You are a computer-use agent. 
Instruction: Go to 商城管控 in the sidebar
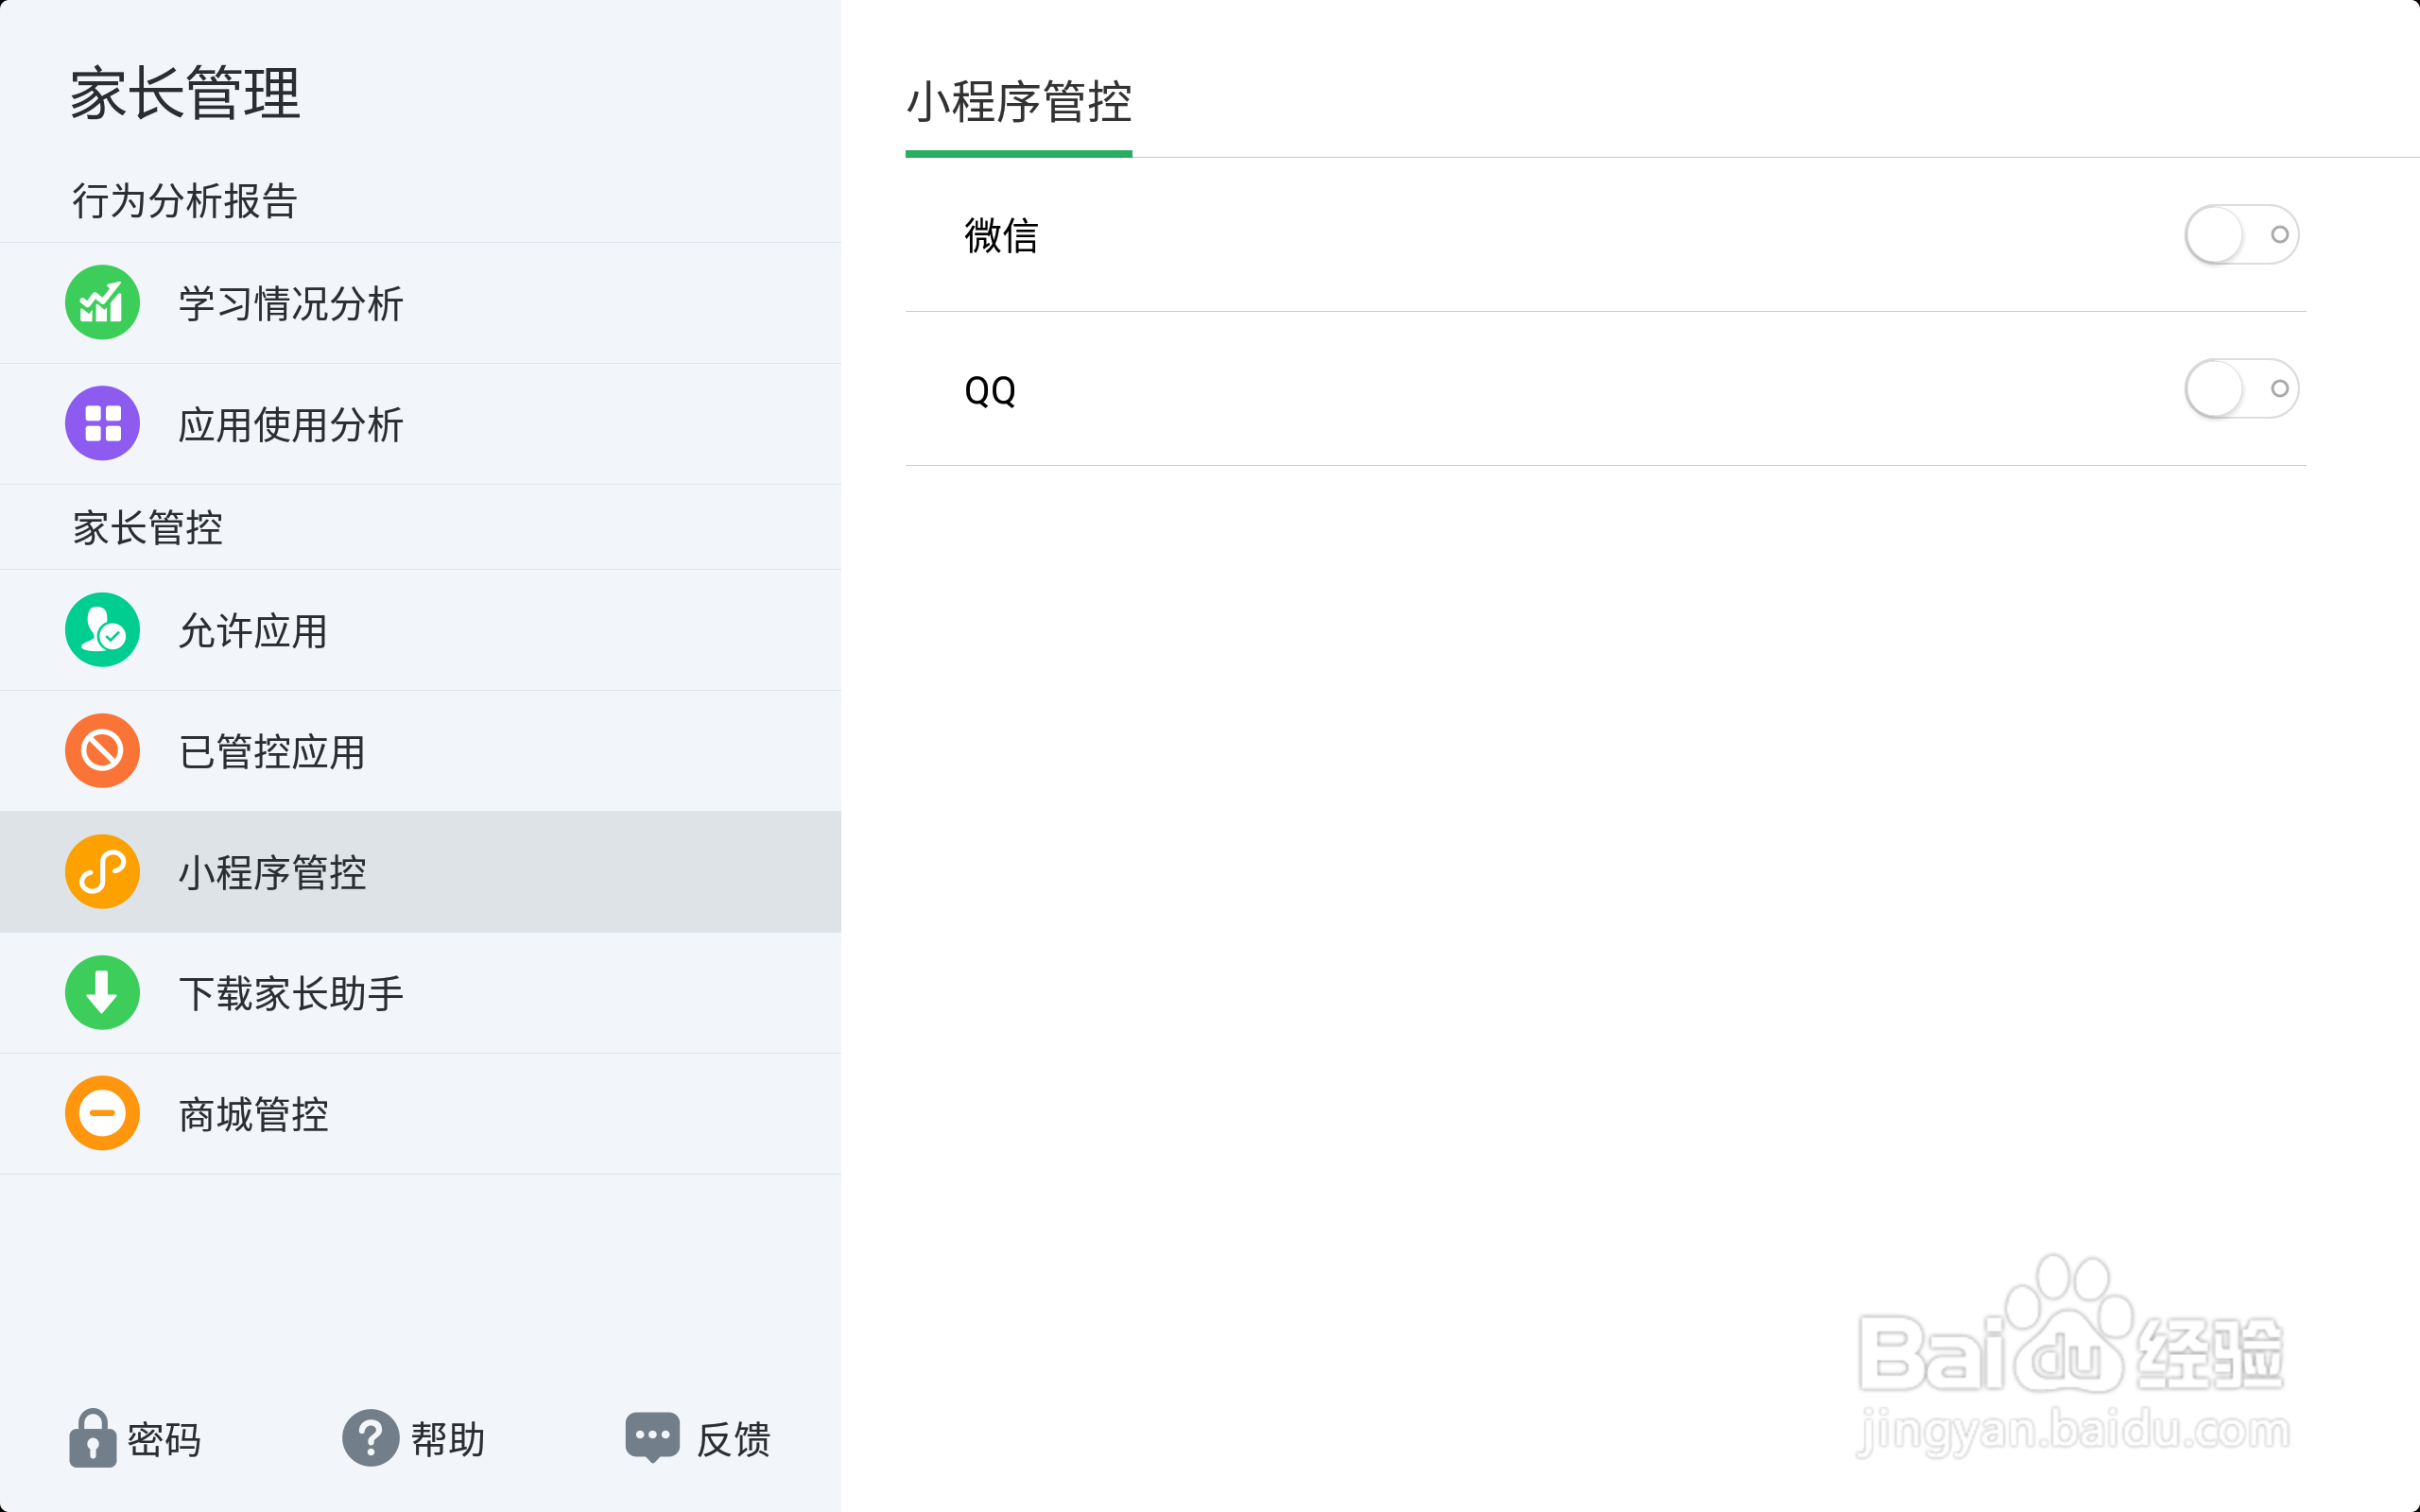pos(420,1114)
